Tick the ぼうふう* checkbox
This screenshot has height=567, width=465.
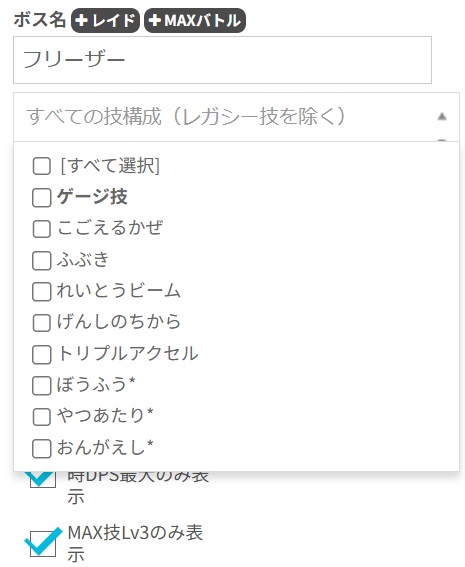tap(42, 385)
